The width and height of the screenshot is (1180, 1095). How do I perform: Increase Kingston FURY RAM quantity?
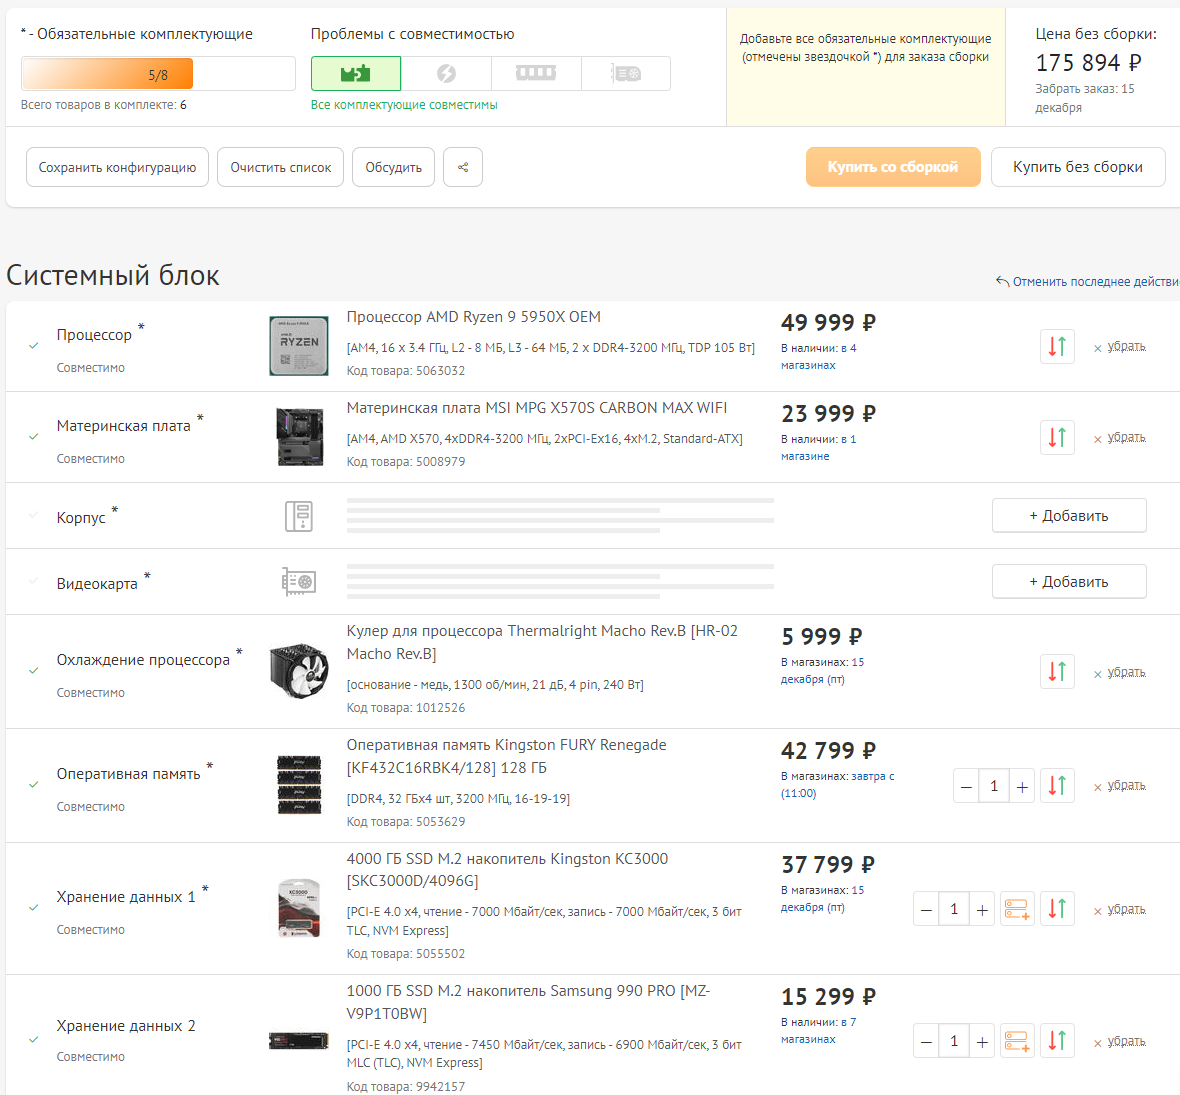1022,786
